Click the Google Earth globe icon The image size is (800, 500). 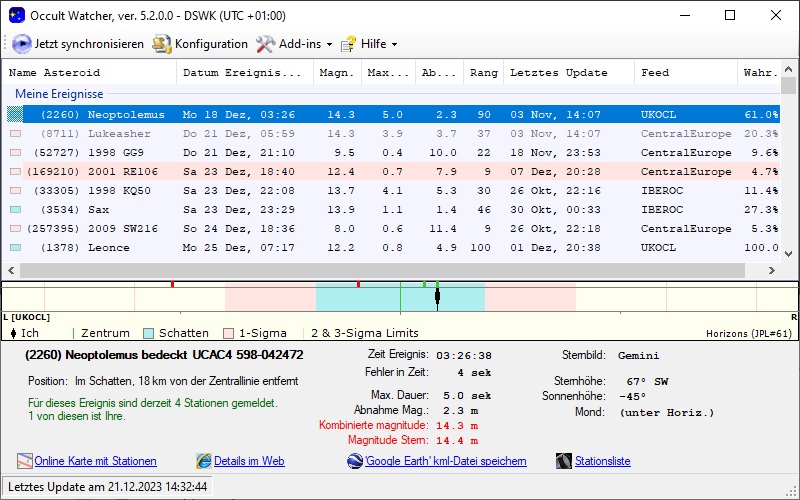tap(355, 461)
